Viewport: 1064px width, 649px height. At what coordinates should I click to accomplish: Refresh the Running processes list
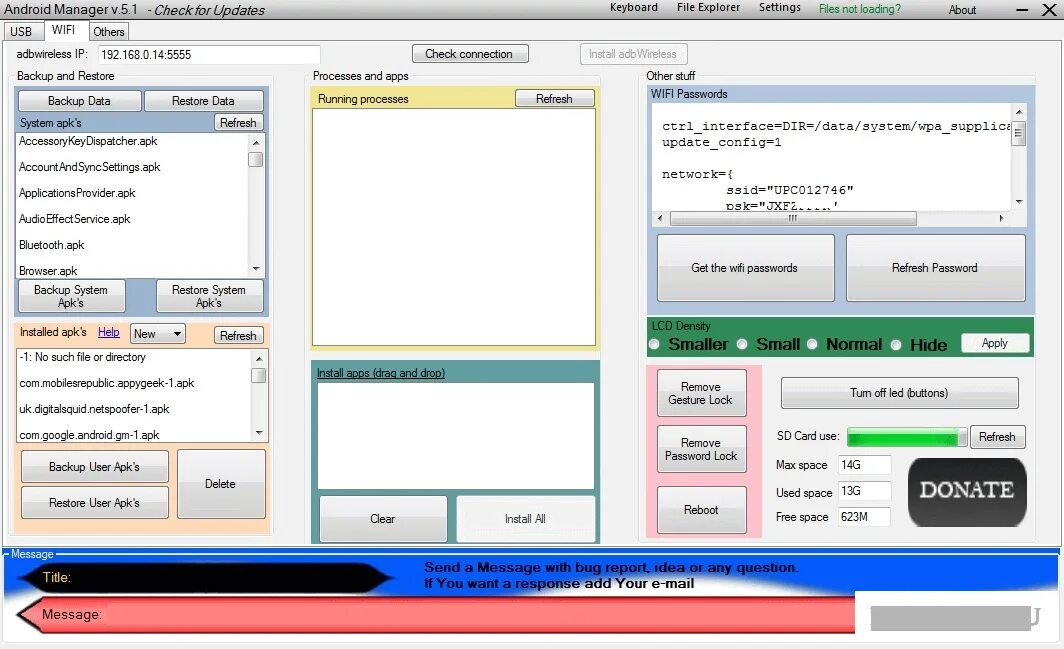pos(554,98)
